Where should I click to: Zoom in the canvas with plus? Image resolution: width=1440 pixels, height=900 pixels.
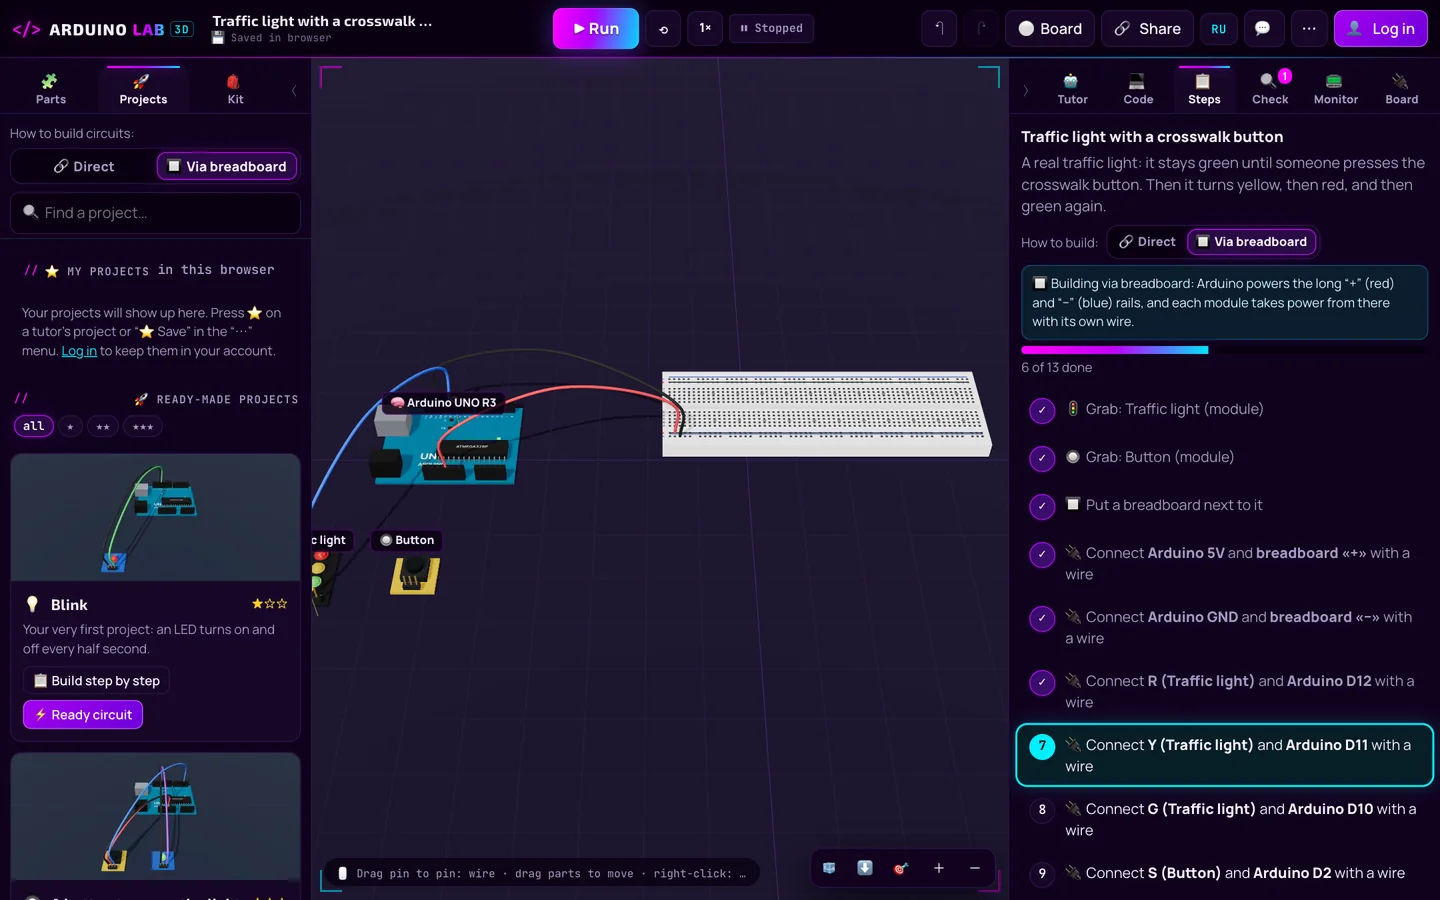point(939,868)
